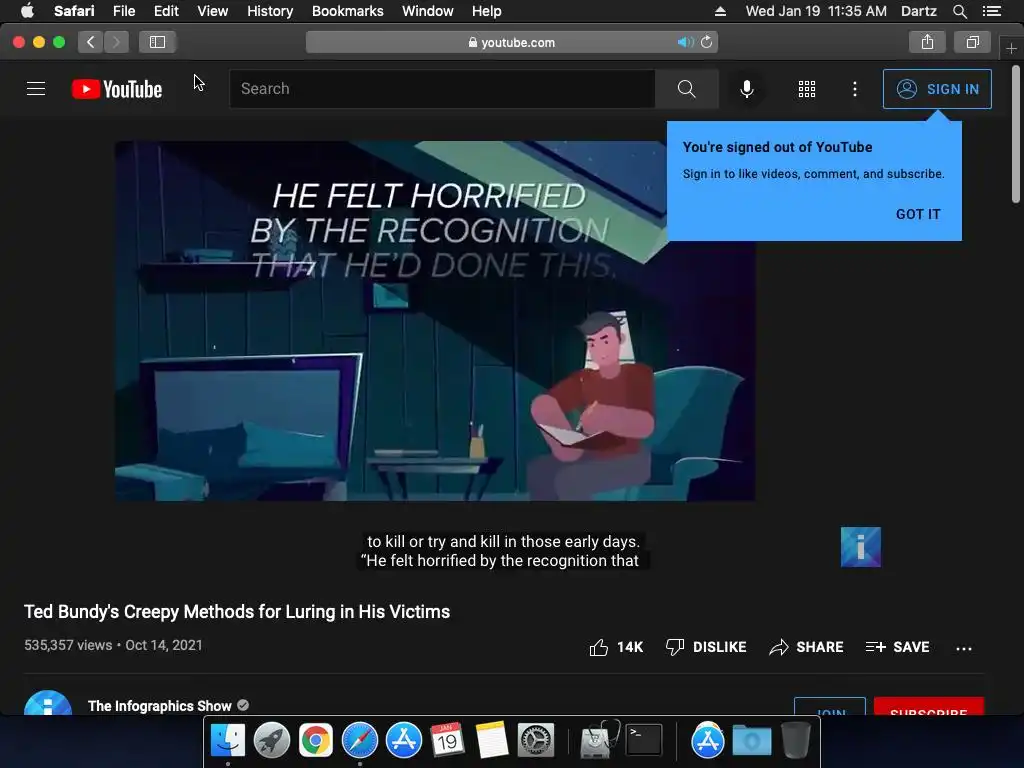Image resolution: width=1024 pixels, height=768 pixels.
Task: Click The Infographics Show channel name
Action: [159, 706]
